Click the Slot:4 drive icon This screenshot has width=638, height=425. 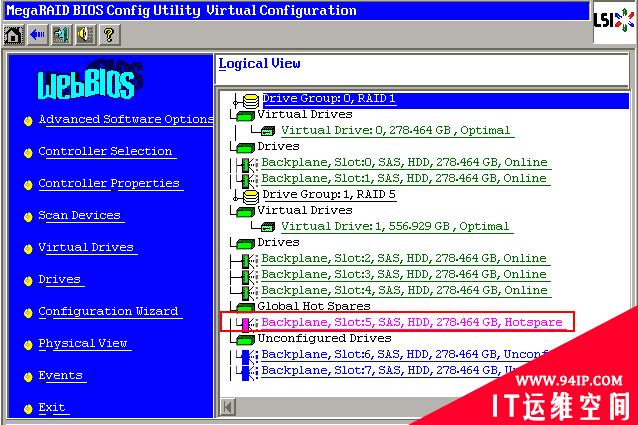pyautogui.click(x=248, y=292)
